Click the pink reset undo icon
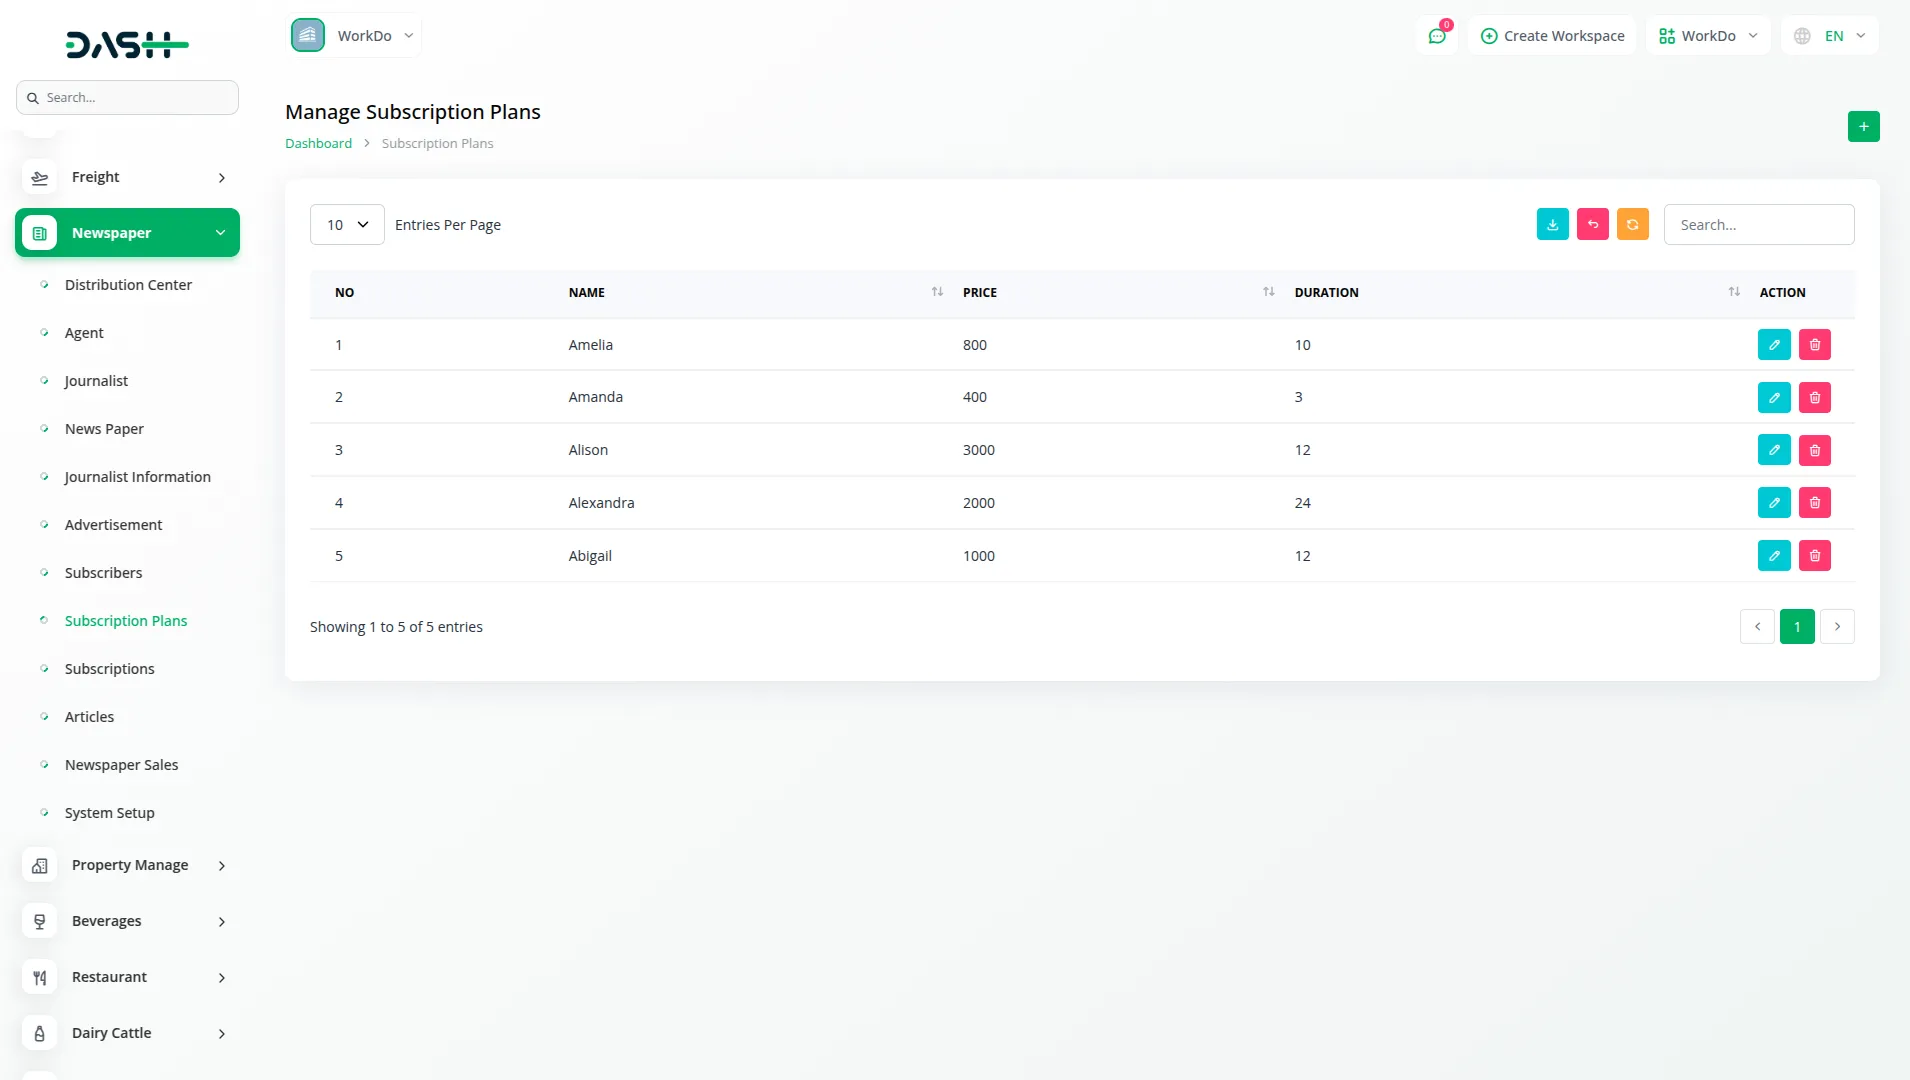The height and width of the screenshot is (1080, 1910). click(1592, 225)
